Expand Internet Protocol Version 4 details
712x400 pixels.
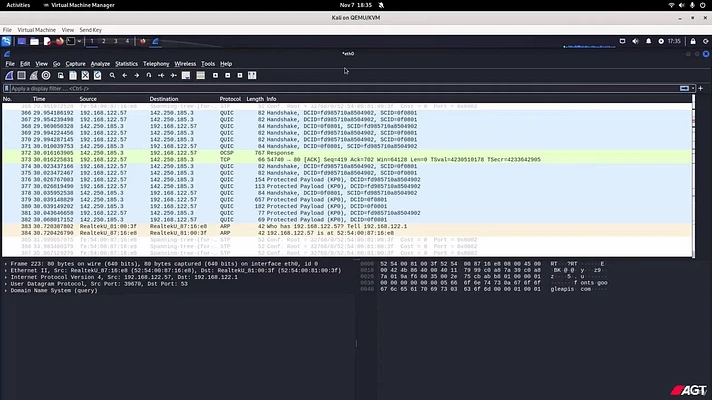click(x=6, y=277)
